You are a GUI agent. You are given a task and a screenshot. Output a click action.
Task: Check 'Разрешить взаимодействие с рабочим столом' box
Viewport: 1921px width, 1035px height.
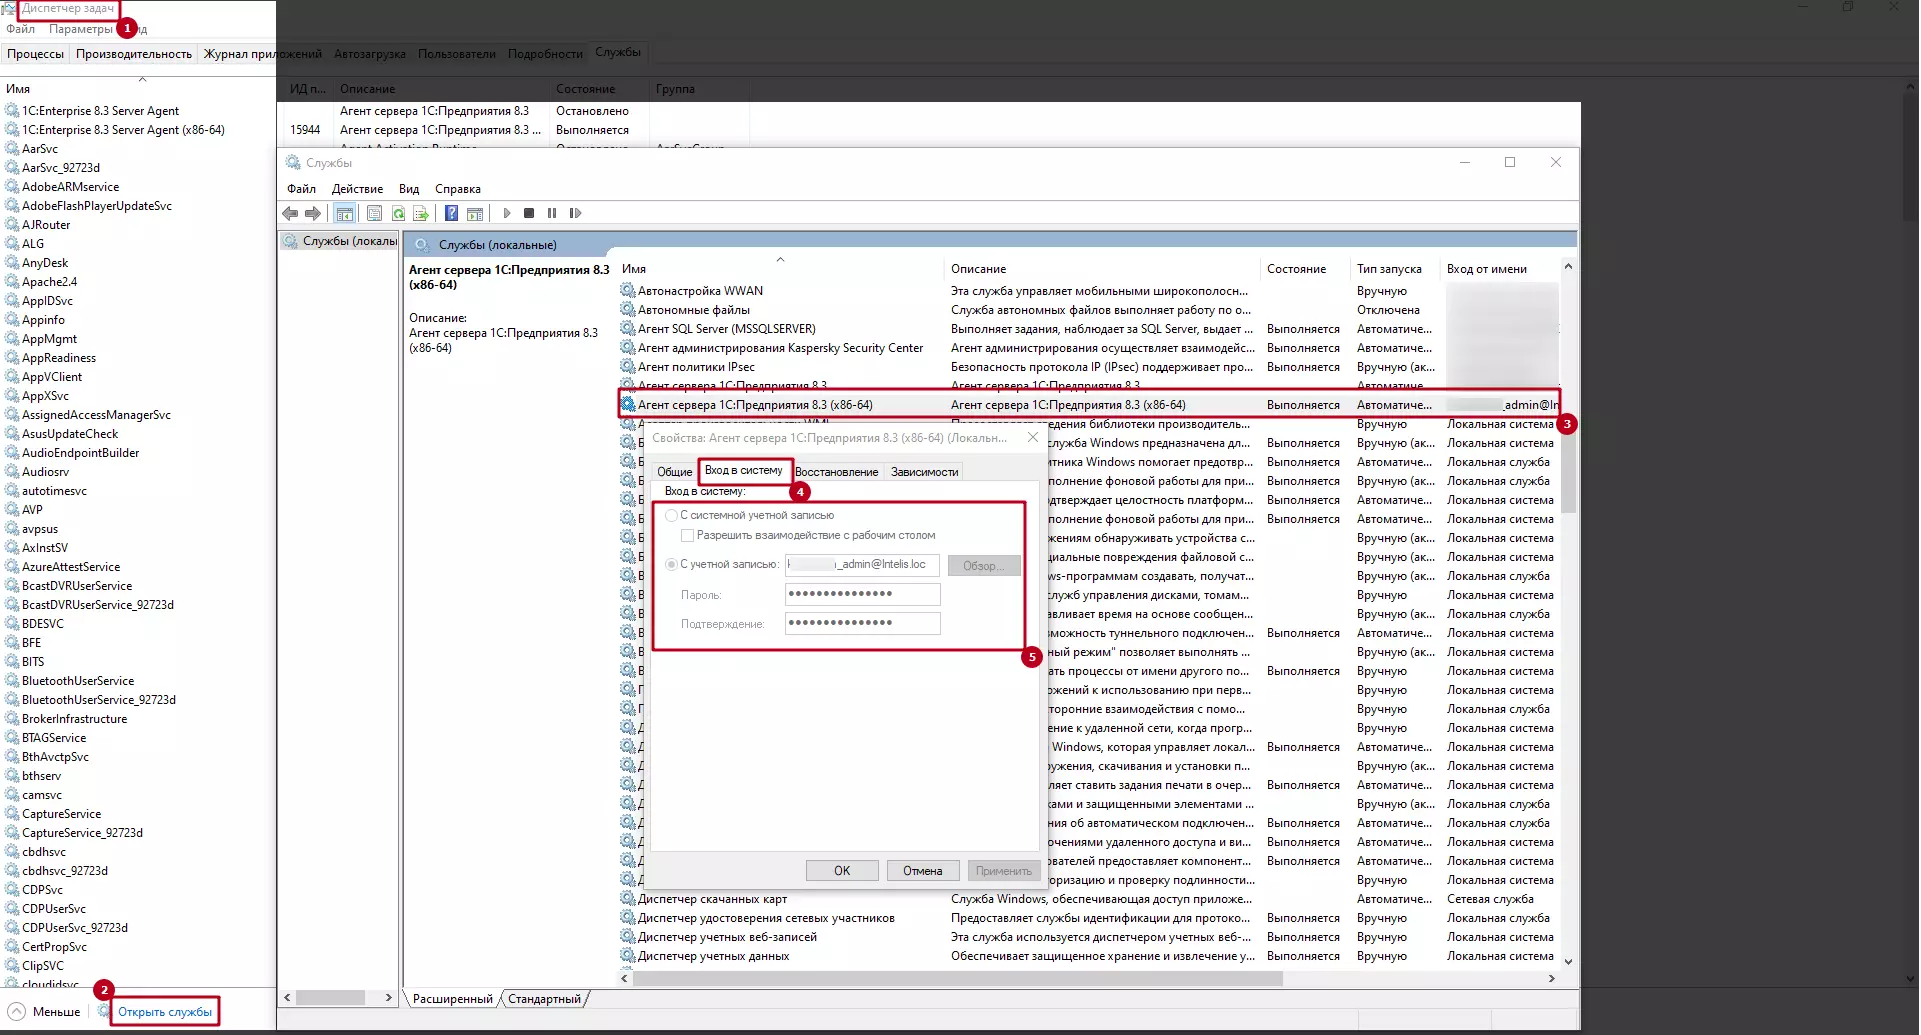coord(688,535)
